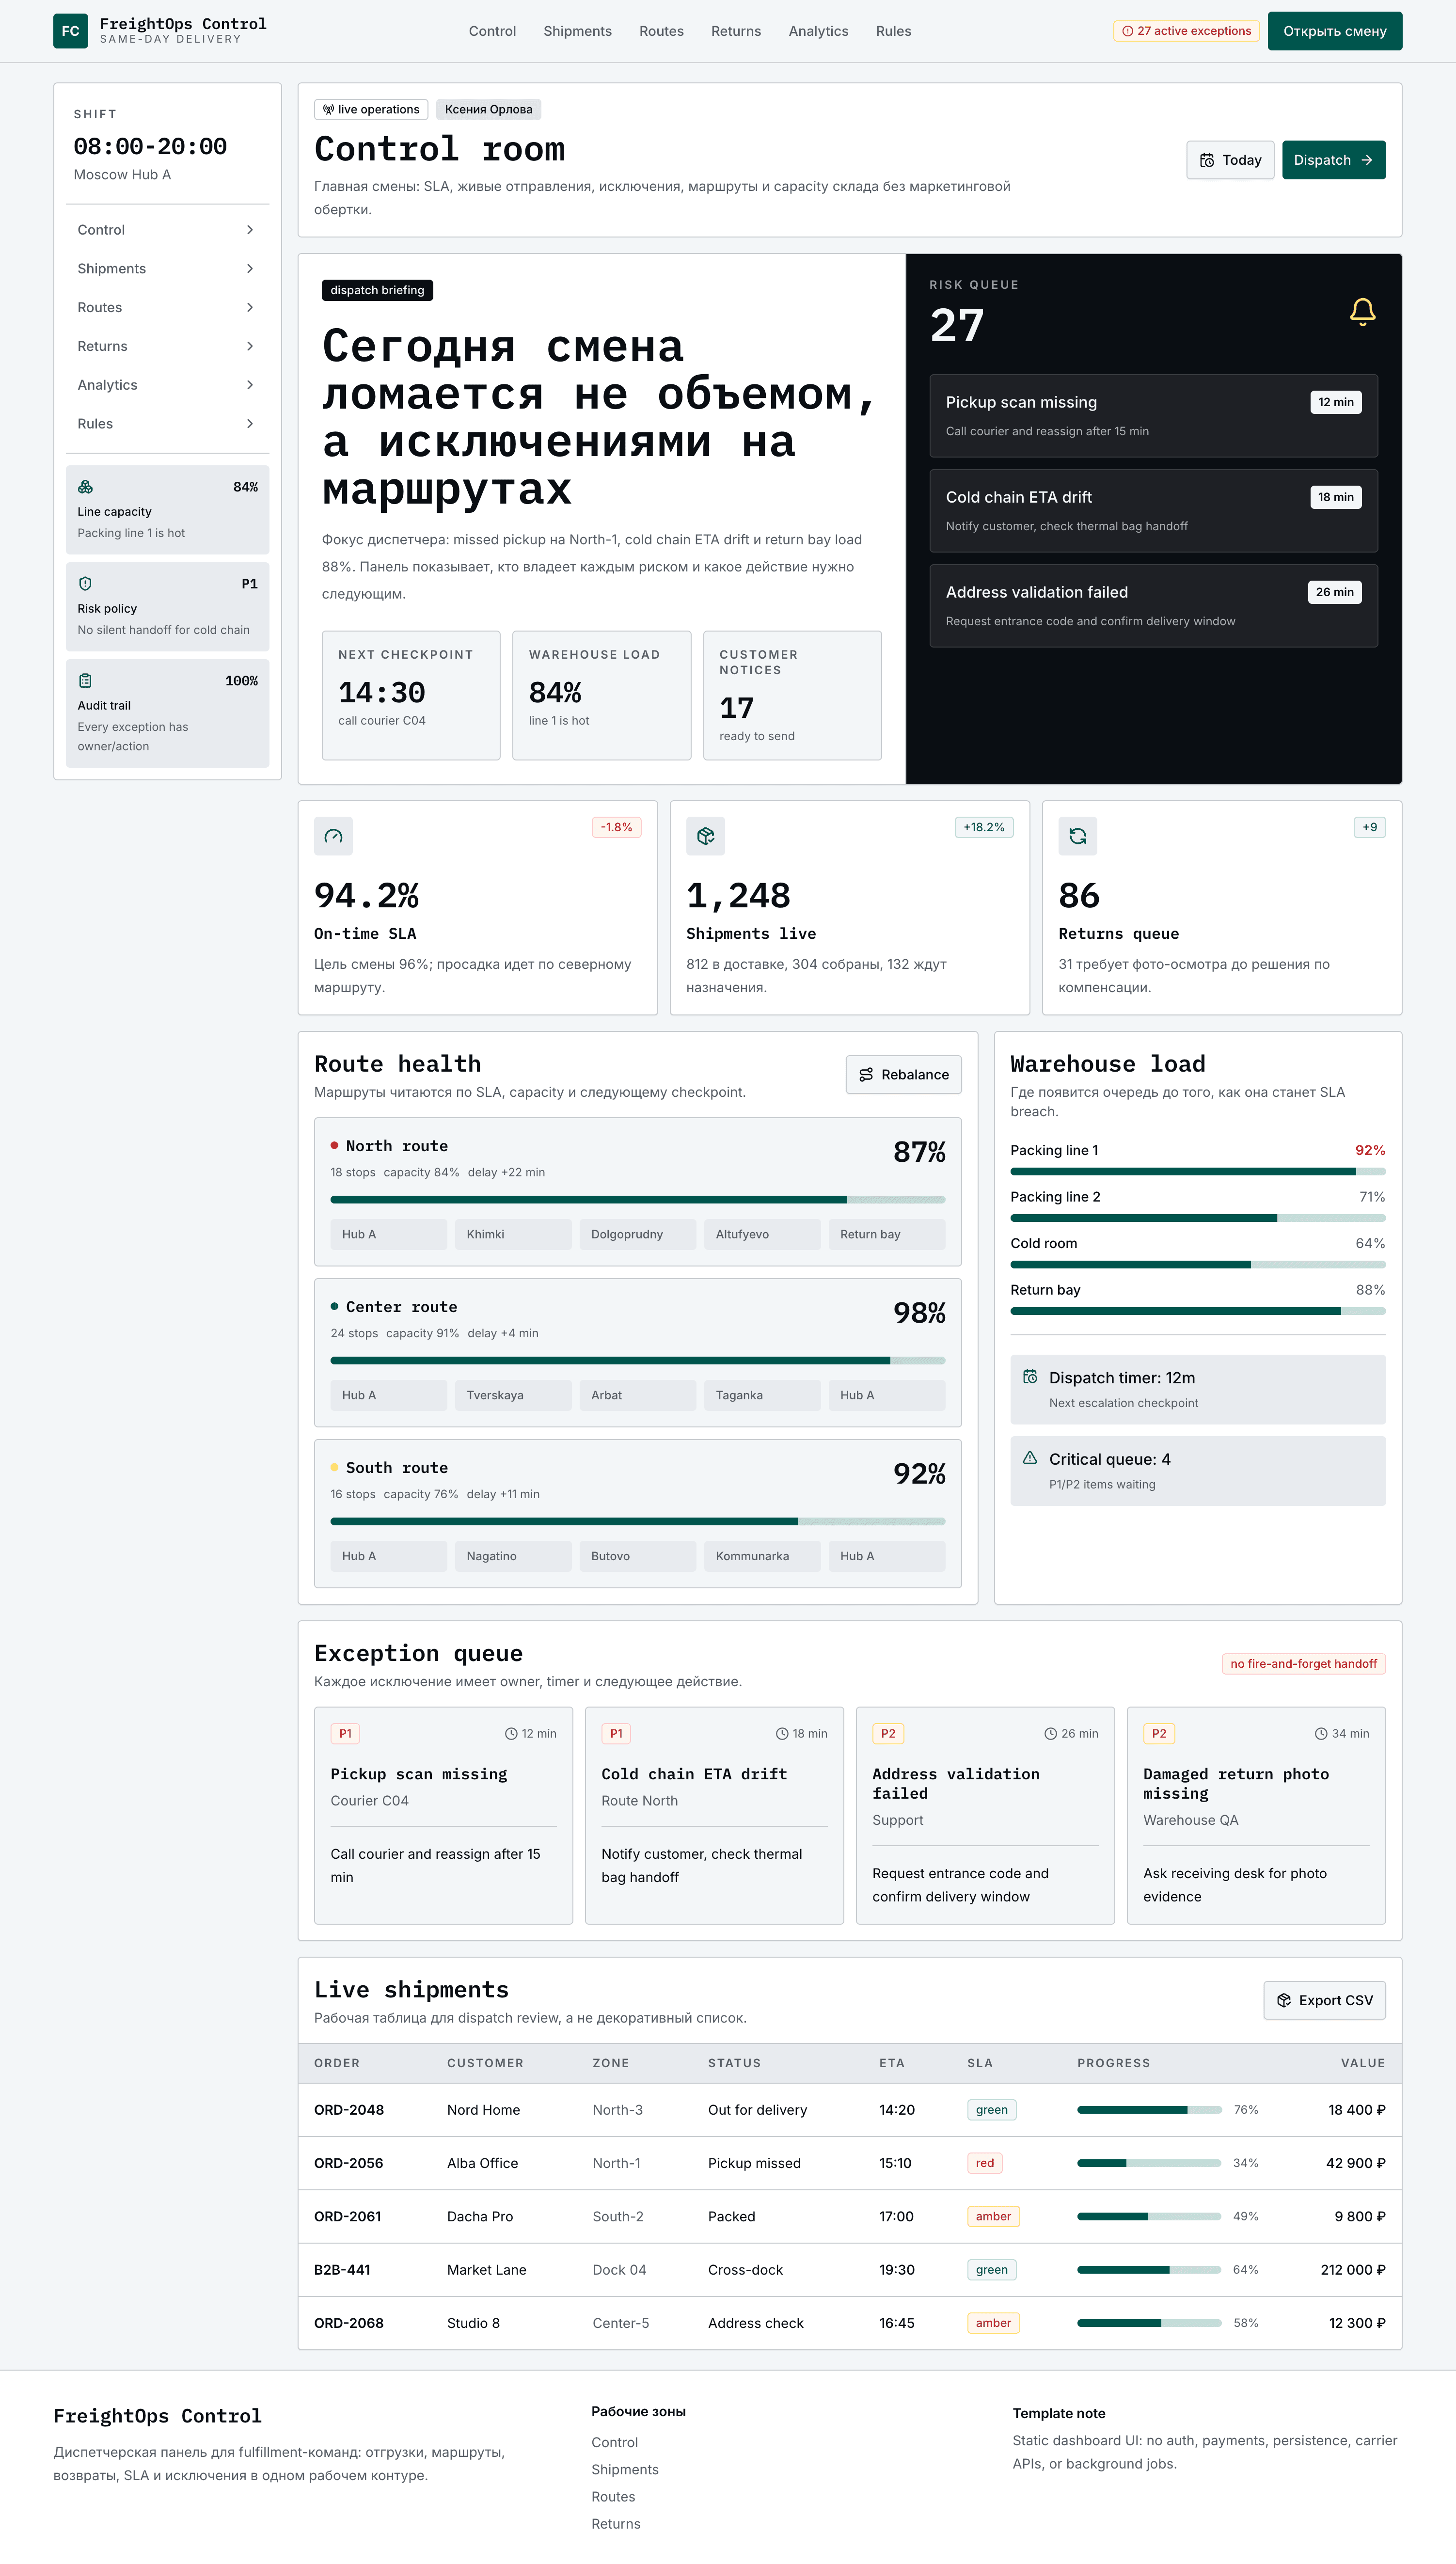Click the Packing line 1 load bar
The image size is (1456, 2564).
[1197, 1171]
